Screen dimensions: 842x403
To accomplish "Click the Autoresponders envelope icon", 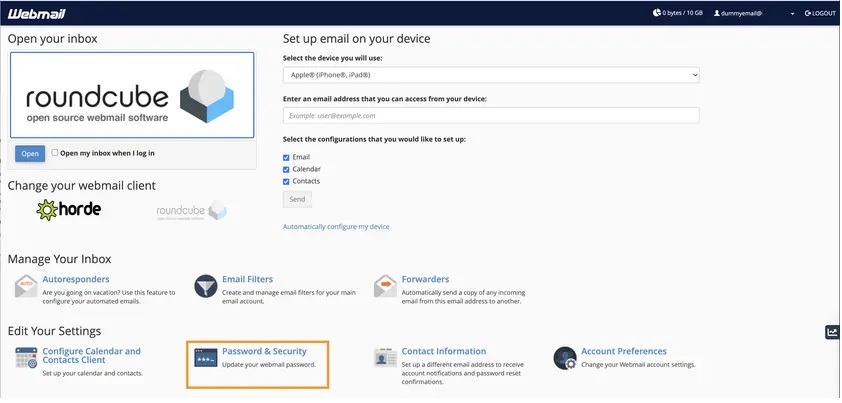I will coord(26,286).
